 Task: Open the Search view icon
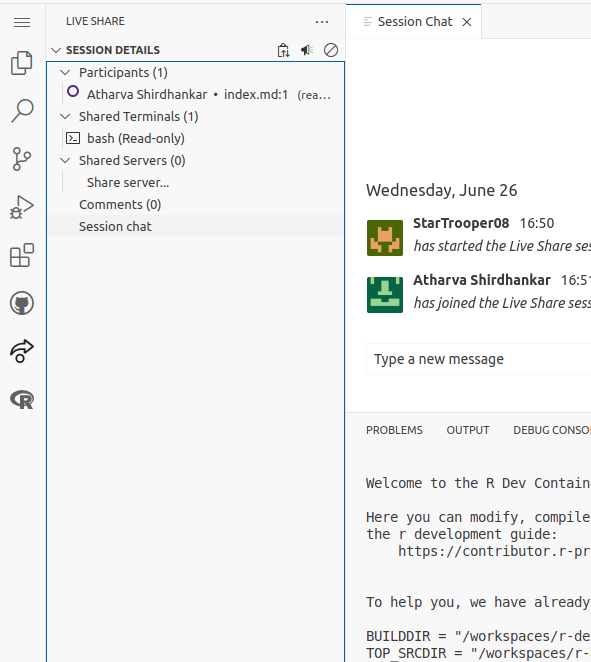(22, 111)
